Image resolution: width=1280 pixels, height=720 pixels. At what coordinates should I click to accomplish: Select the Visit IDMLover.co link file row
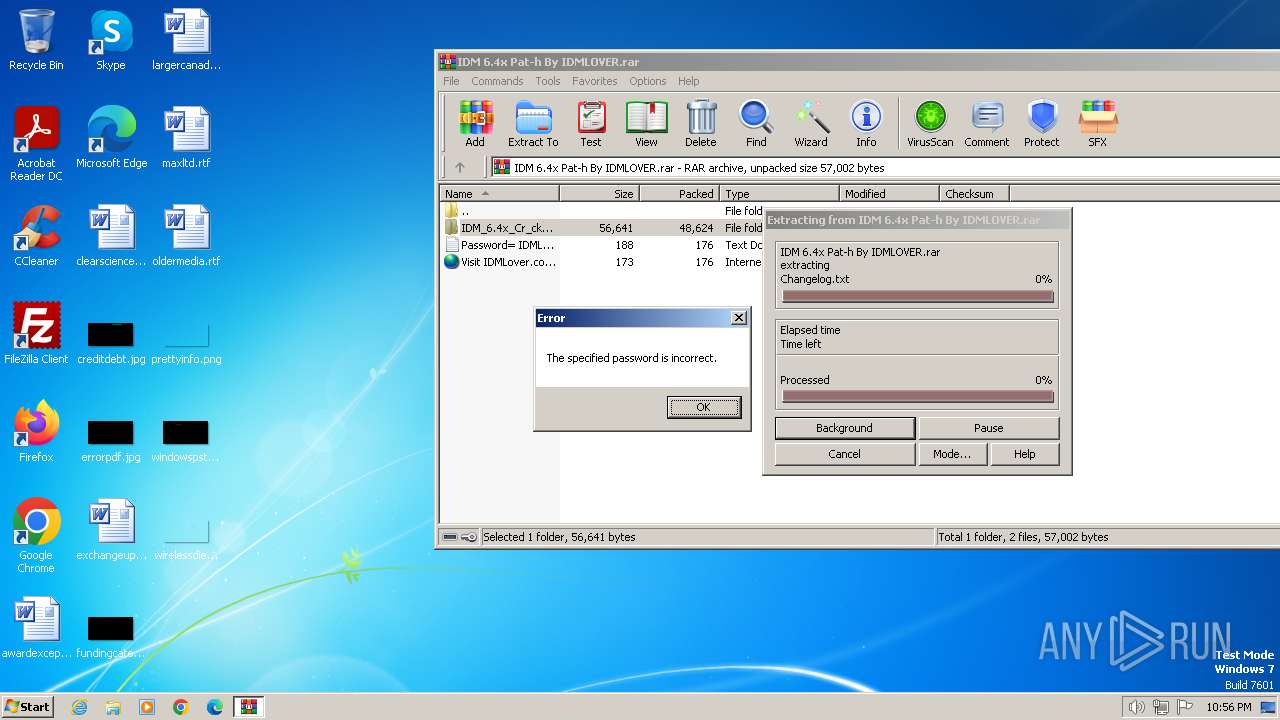[603, 262]
